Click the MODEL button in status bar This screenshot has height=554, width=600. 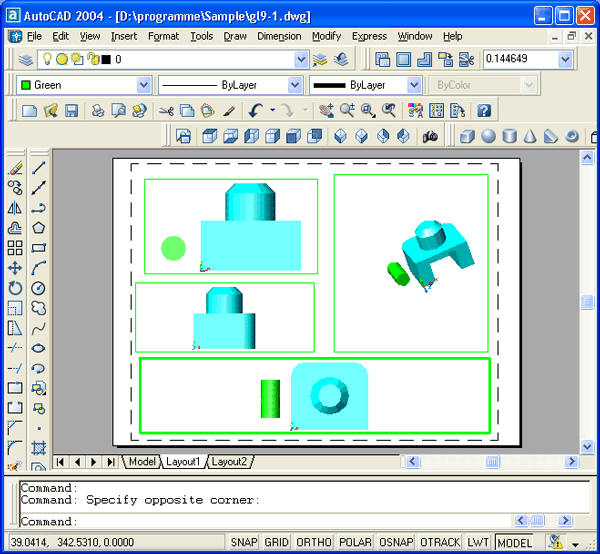[x=515, y=542]
